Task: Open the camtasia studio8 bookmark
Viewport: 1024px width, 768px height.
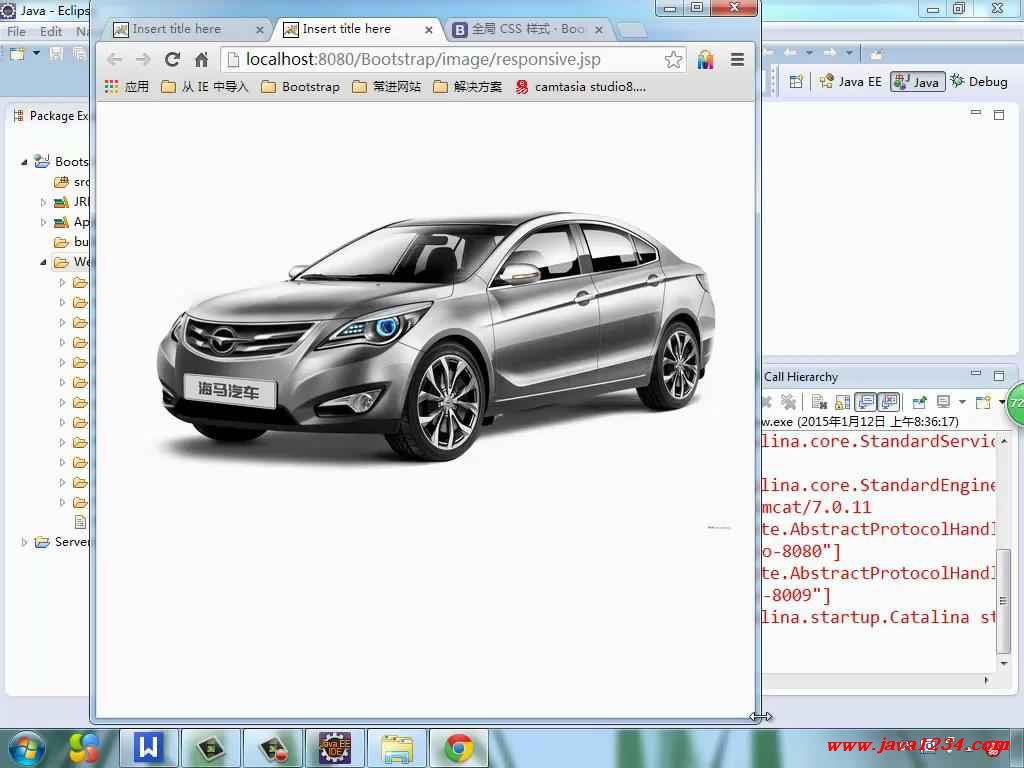Action: [580, 87]
